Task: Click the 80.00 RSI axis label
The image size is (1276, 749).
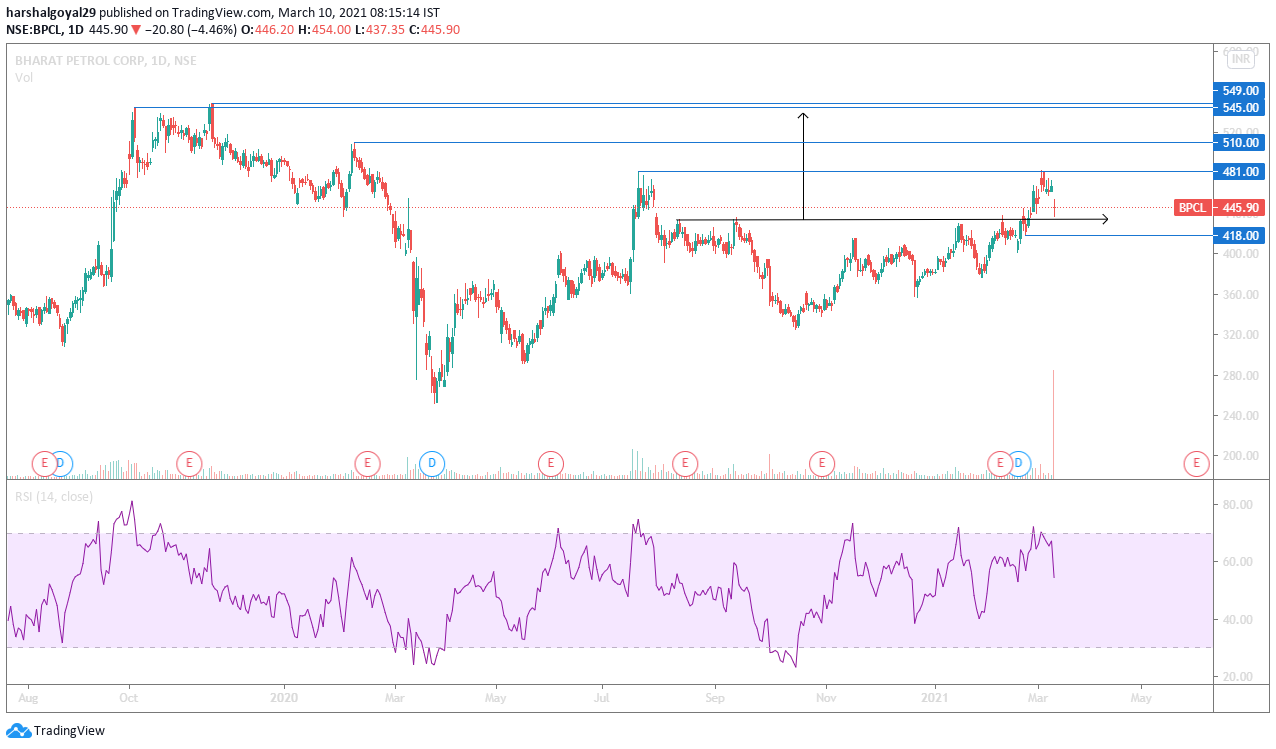Action: (1238, 505)
